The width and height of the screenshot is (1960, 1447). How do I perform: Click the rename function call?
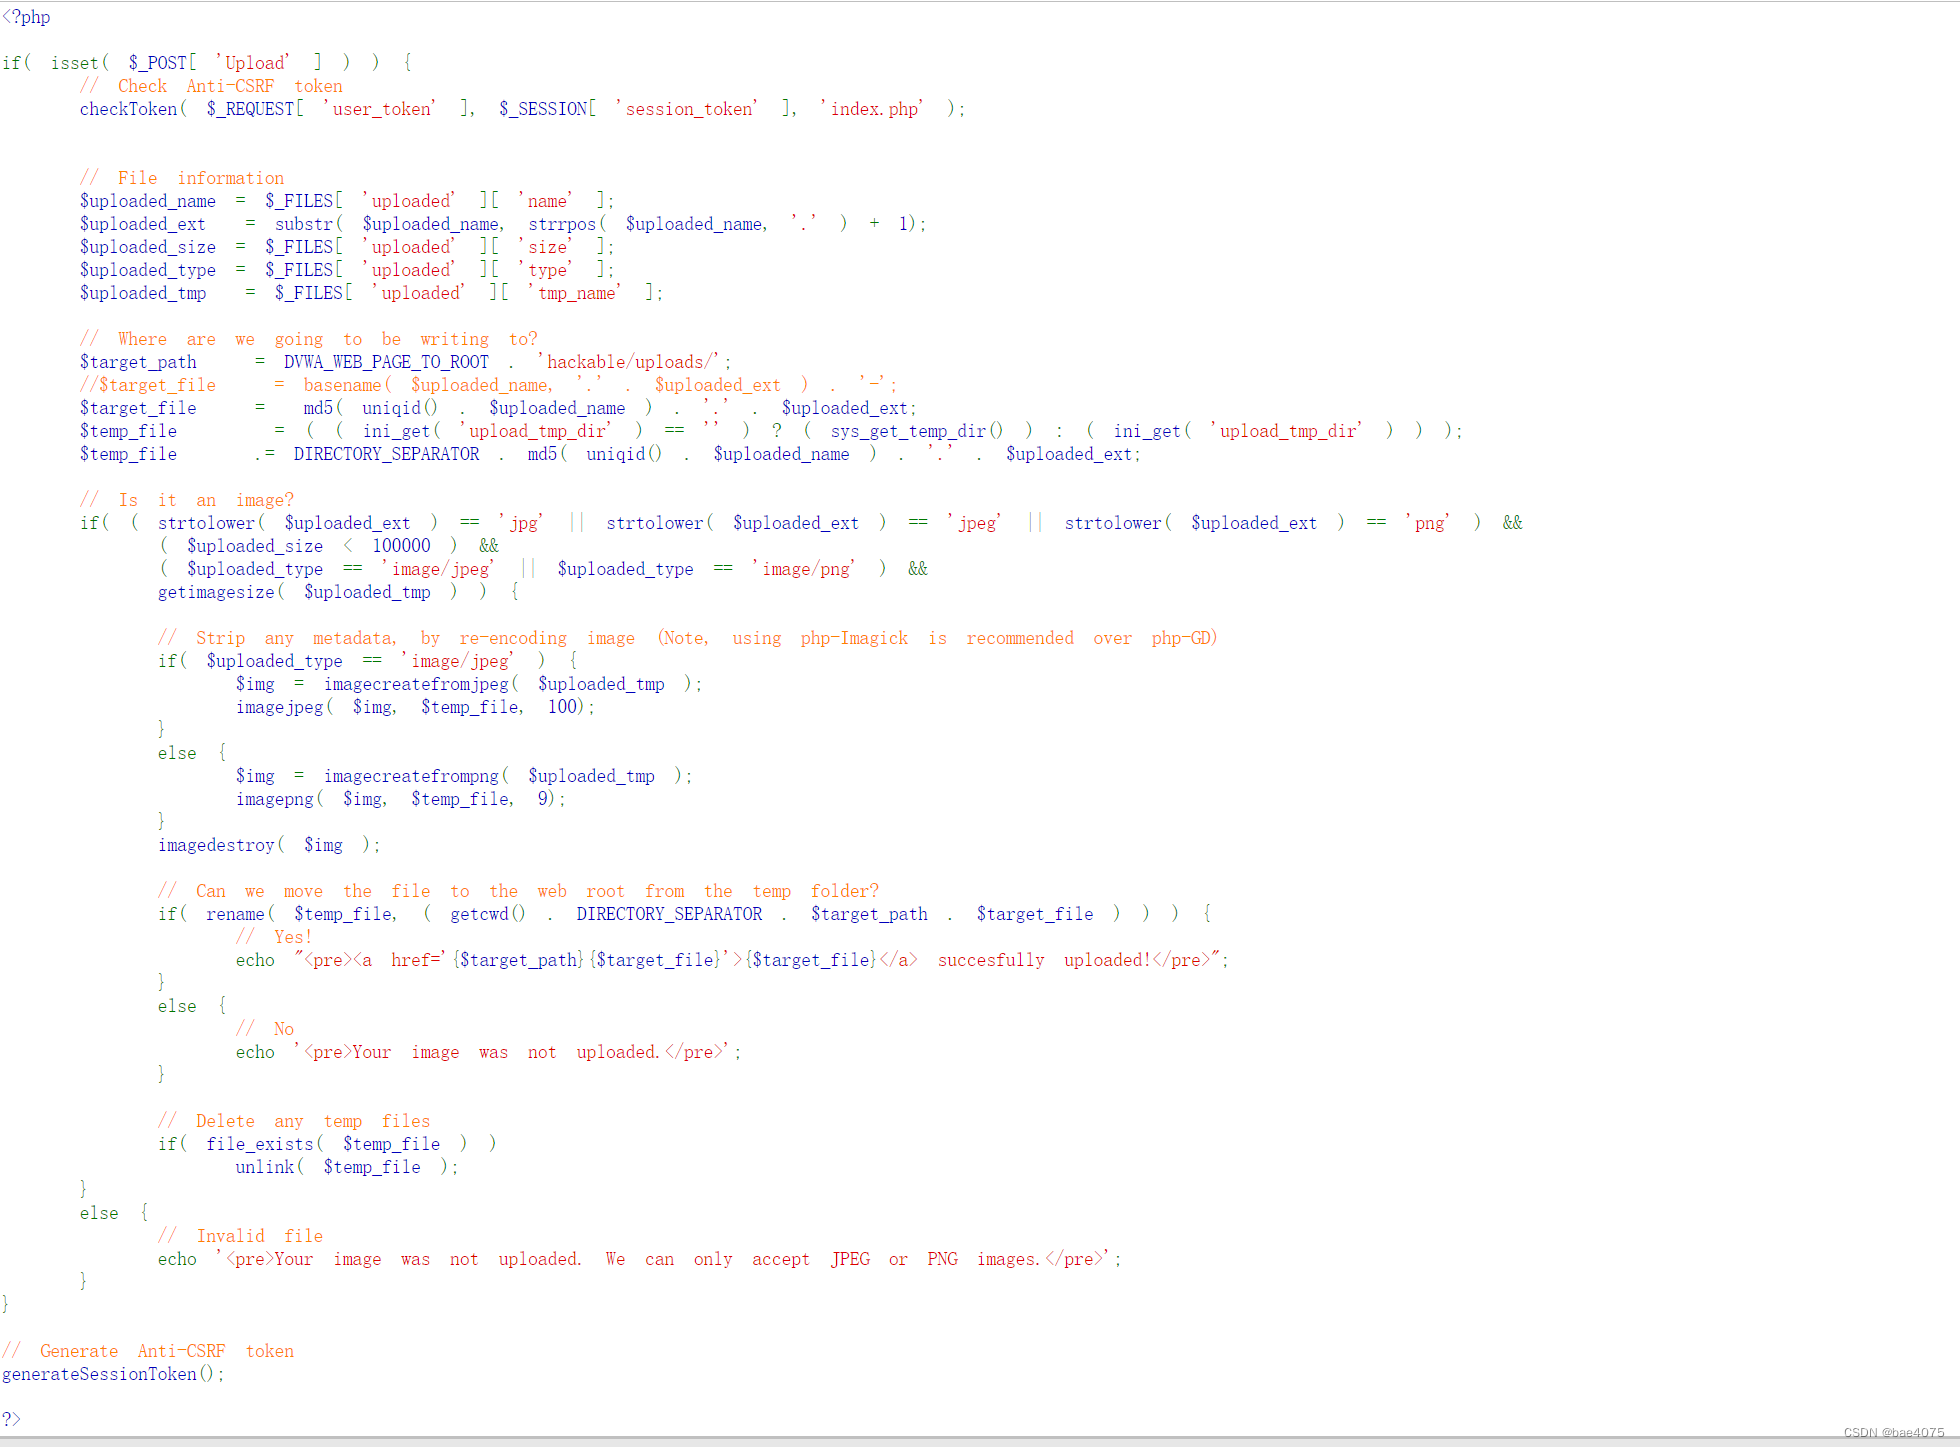pos(235,914)
